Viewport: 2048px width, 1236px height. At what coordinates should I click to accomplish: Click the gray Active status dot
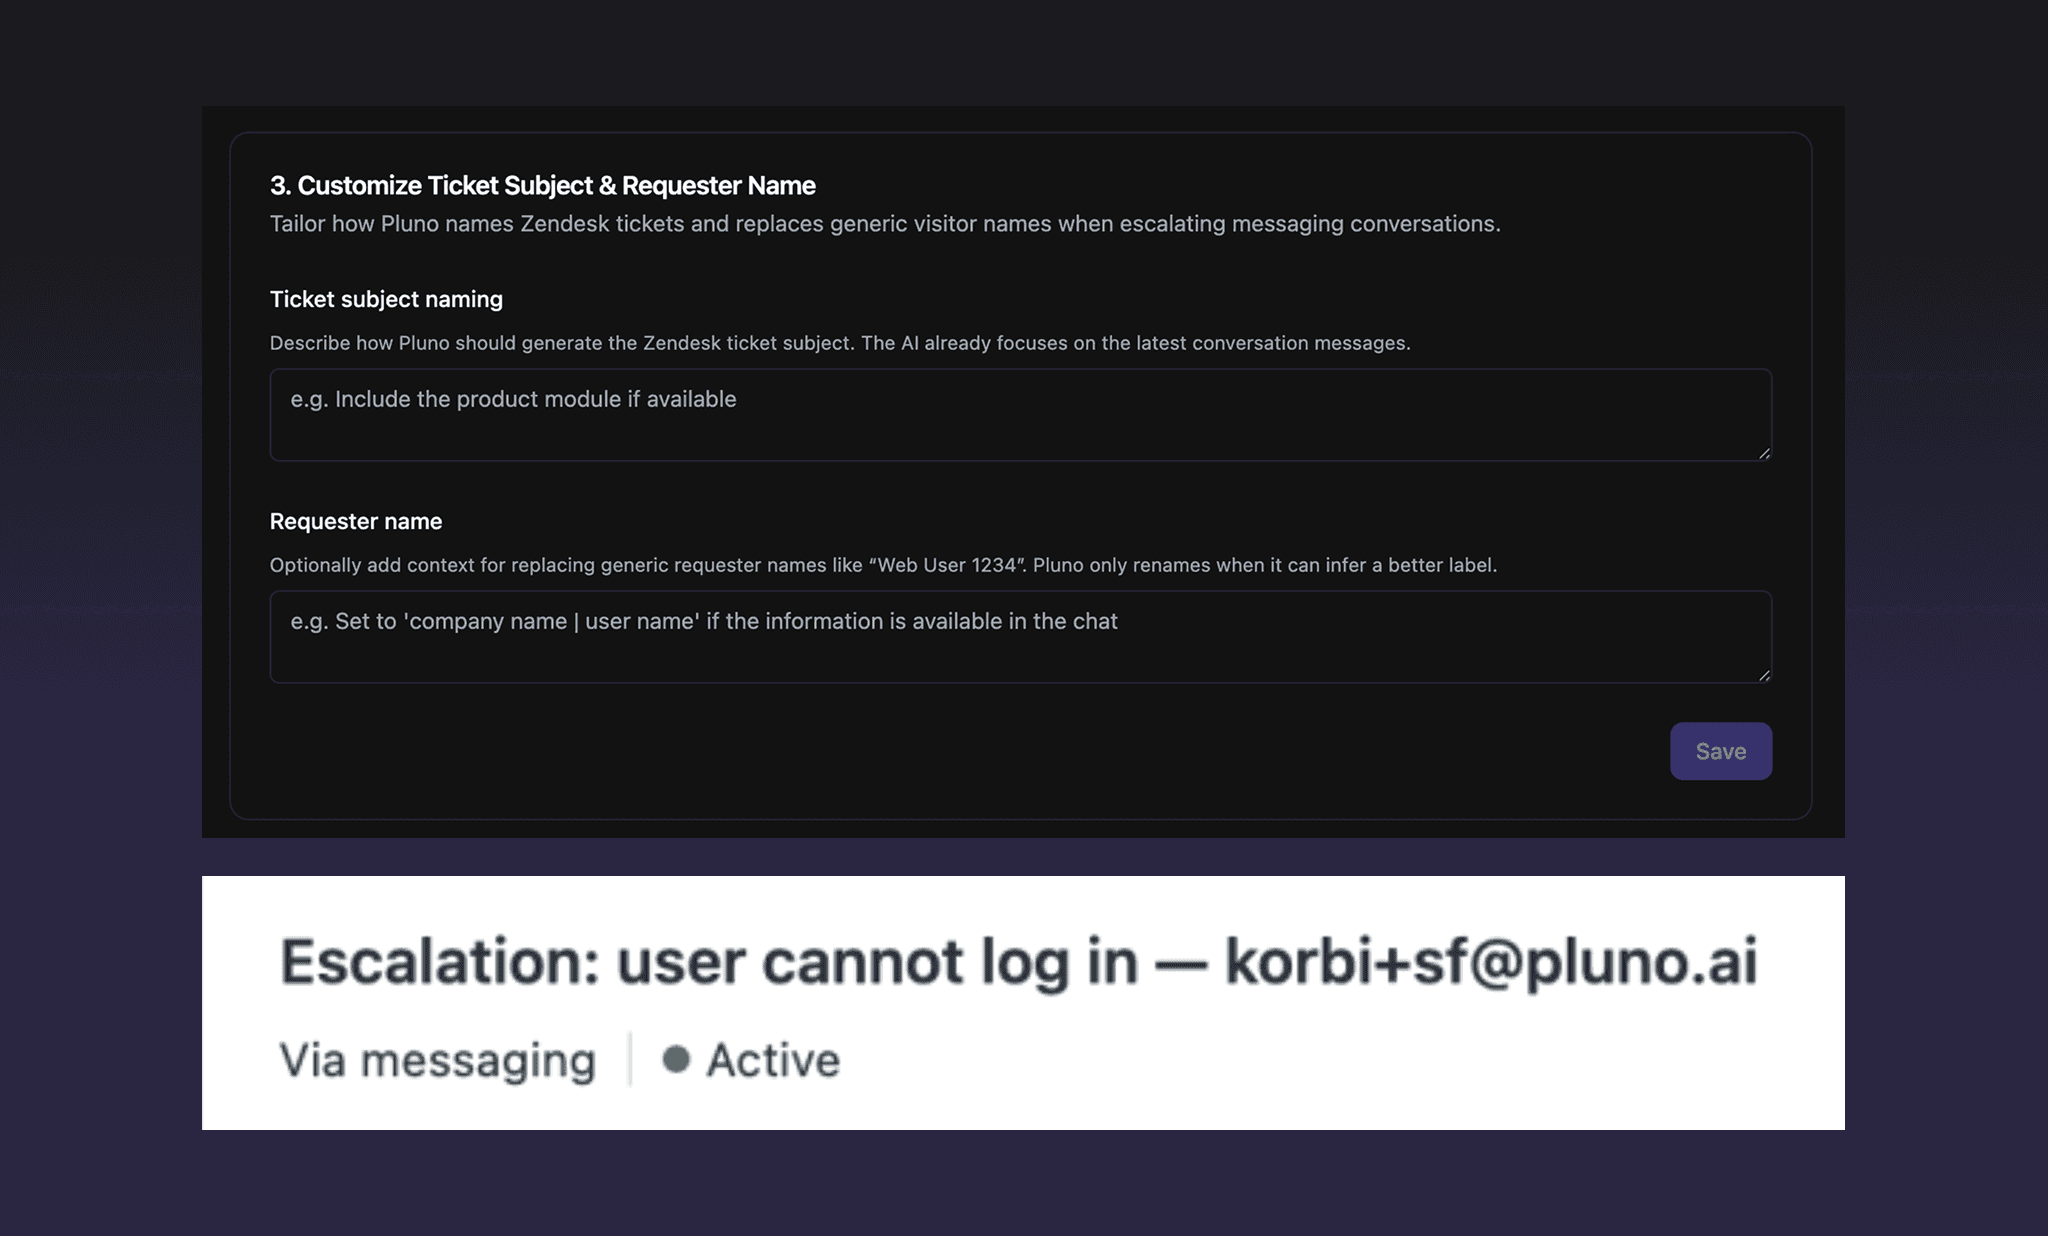point(676,1059)
